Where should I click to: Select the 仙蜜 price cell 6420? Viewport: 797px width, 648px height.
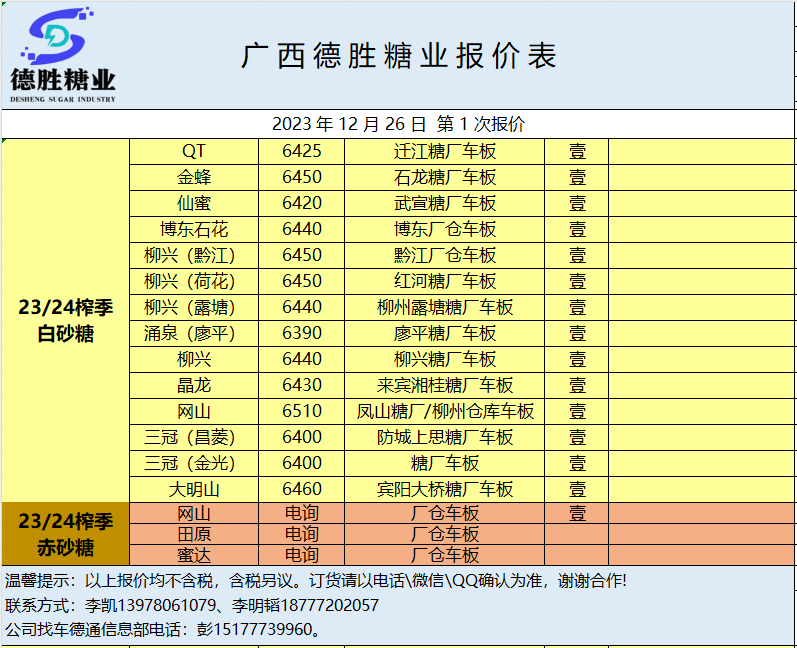pyautogui.click(x=302, y=204)
